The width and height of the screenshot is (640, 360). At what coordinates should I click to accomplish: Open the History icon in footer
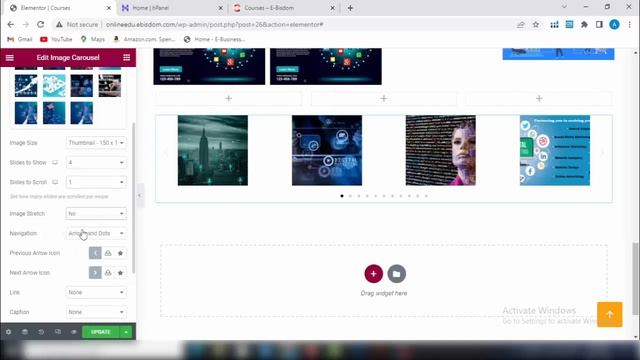(41, 332)
